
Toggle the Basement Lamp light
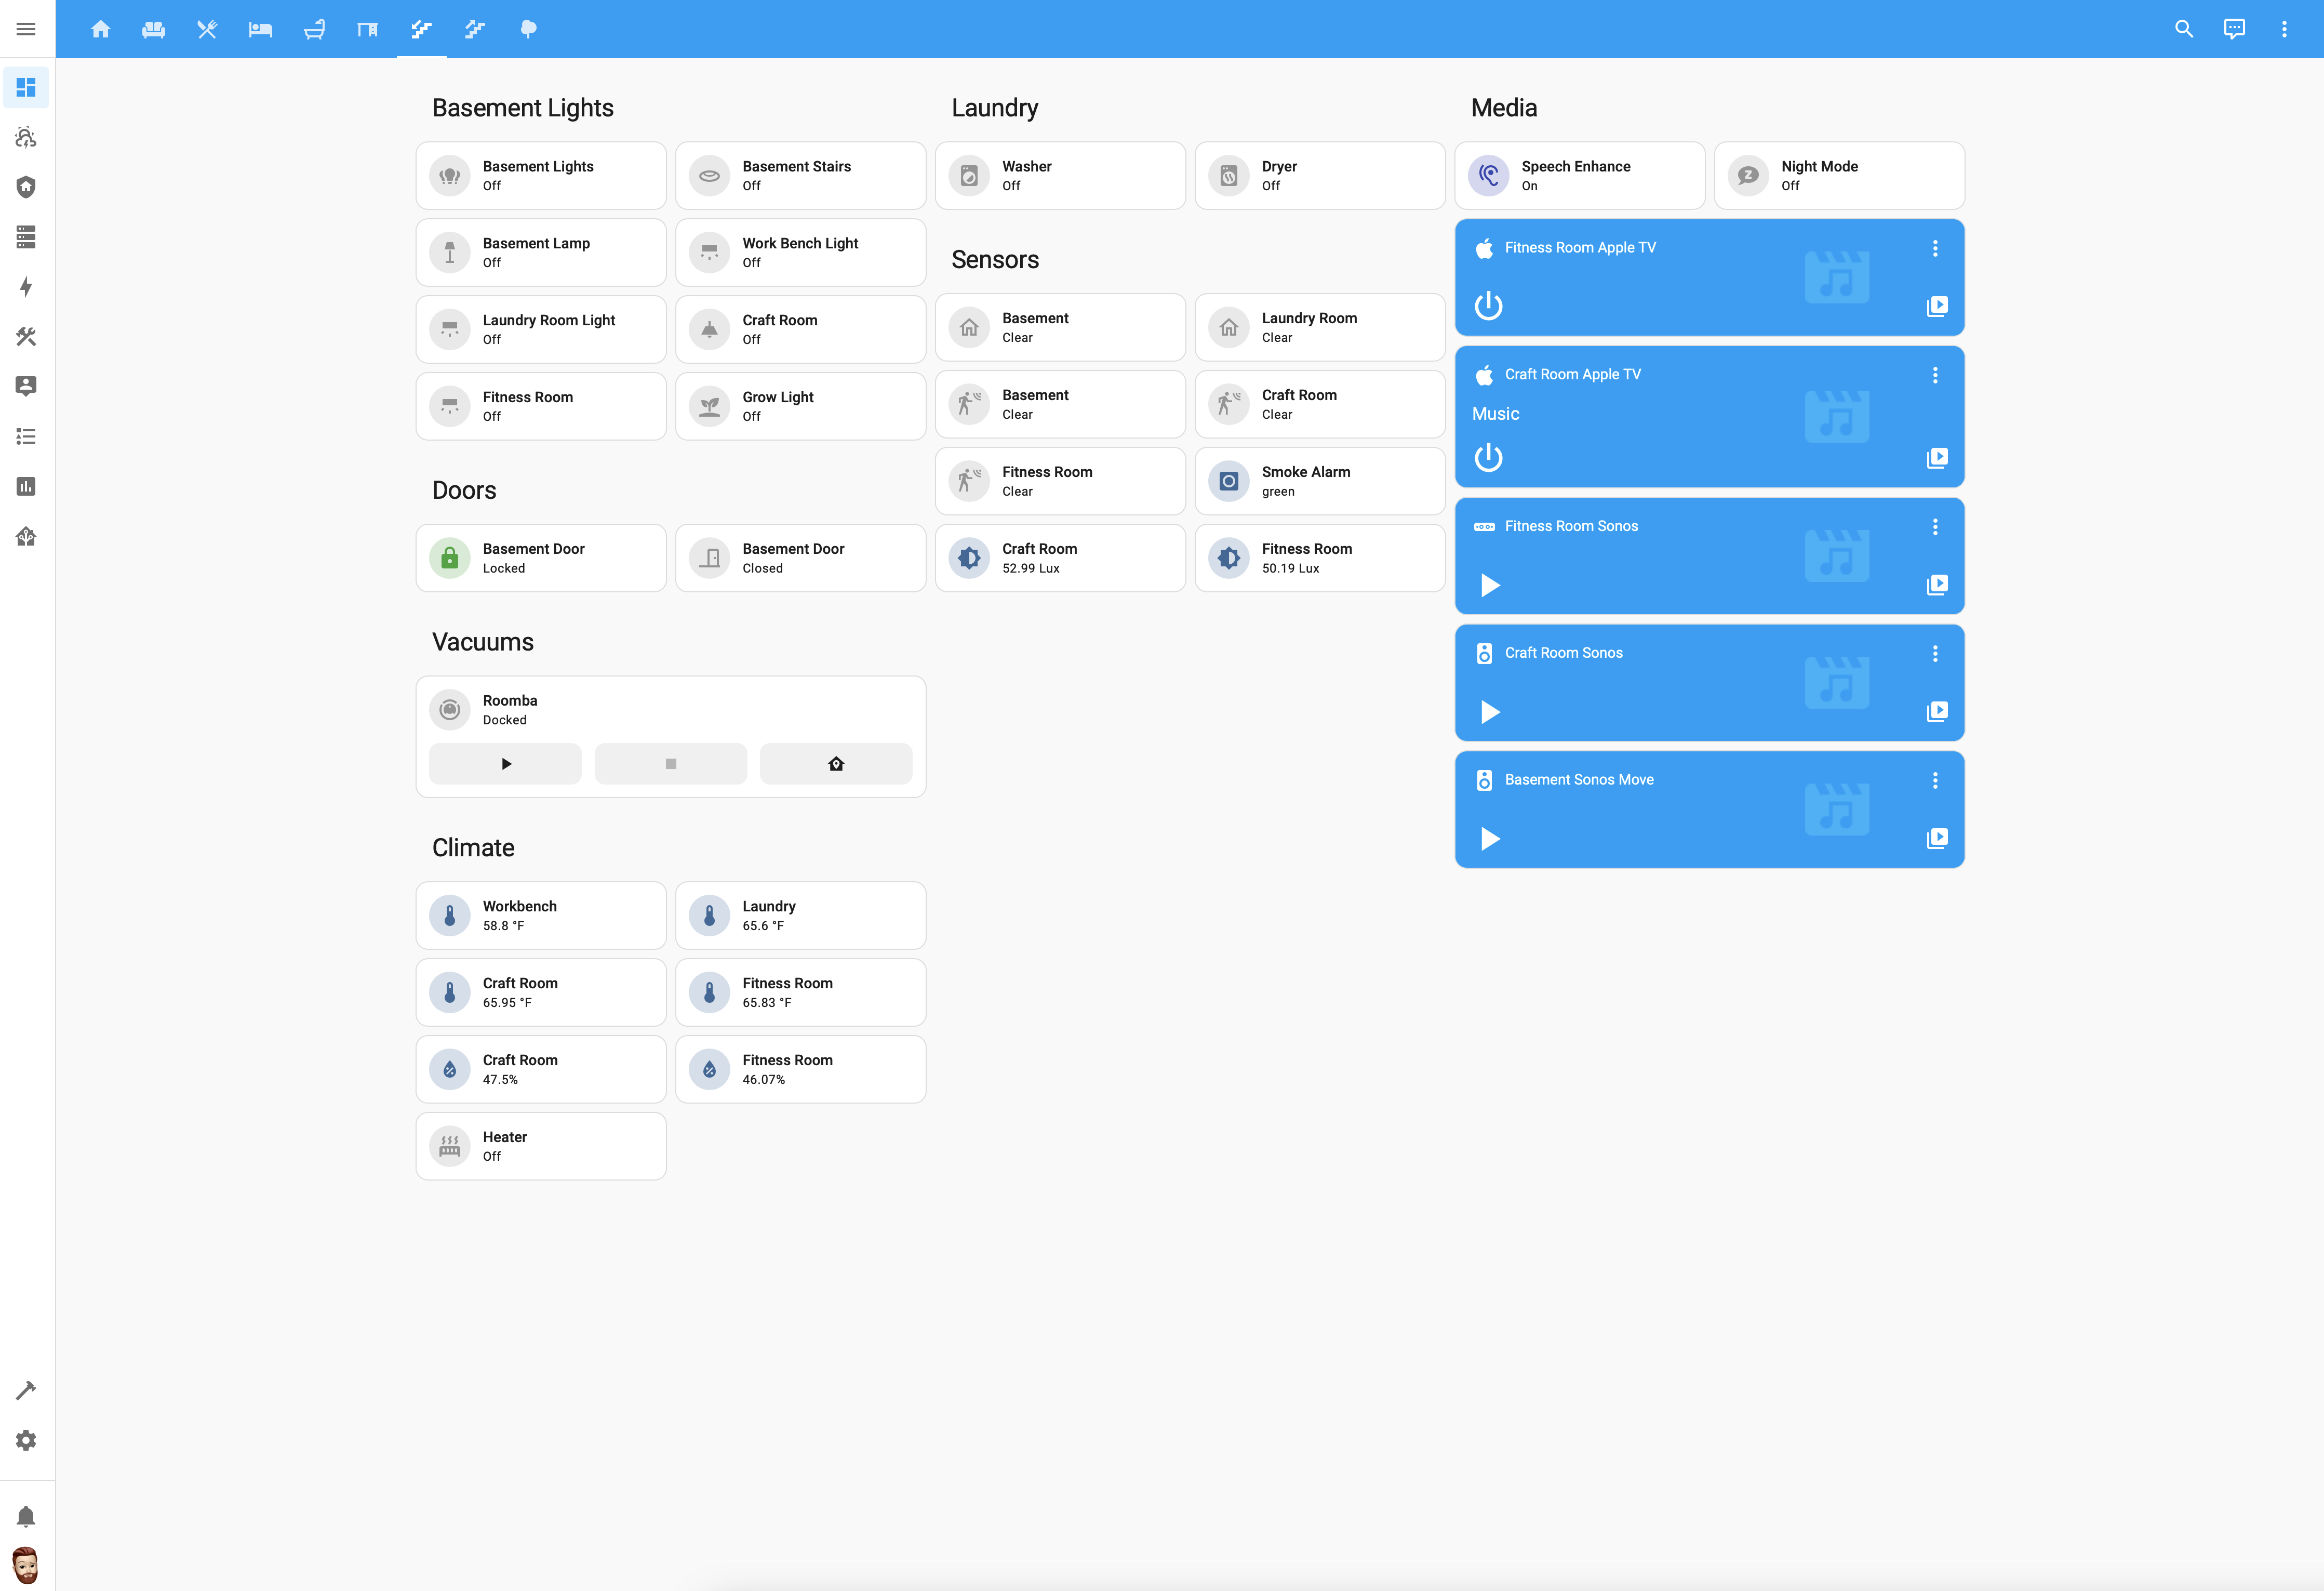[x=450, y=253]
